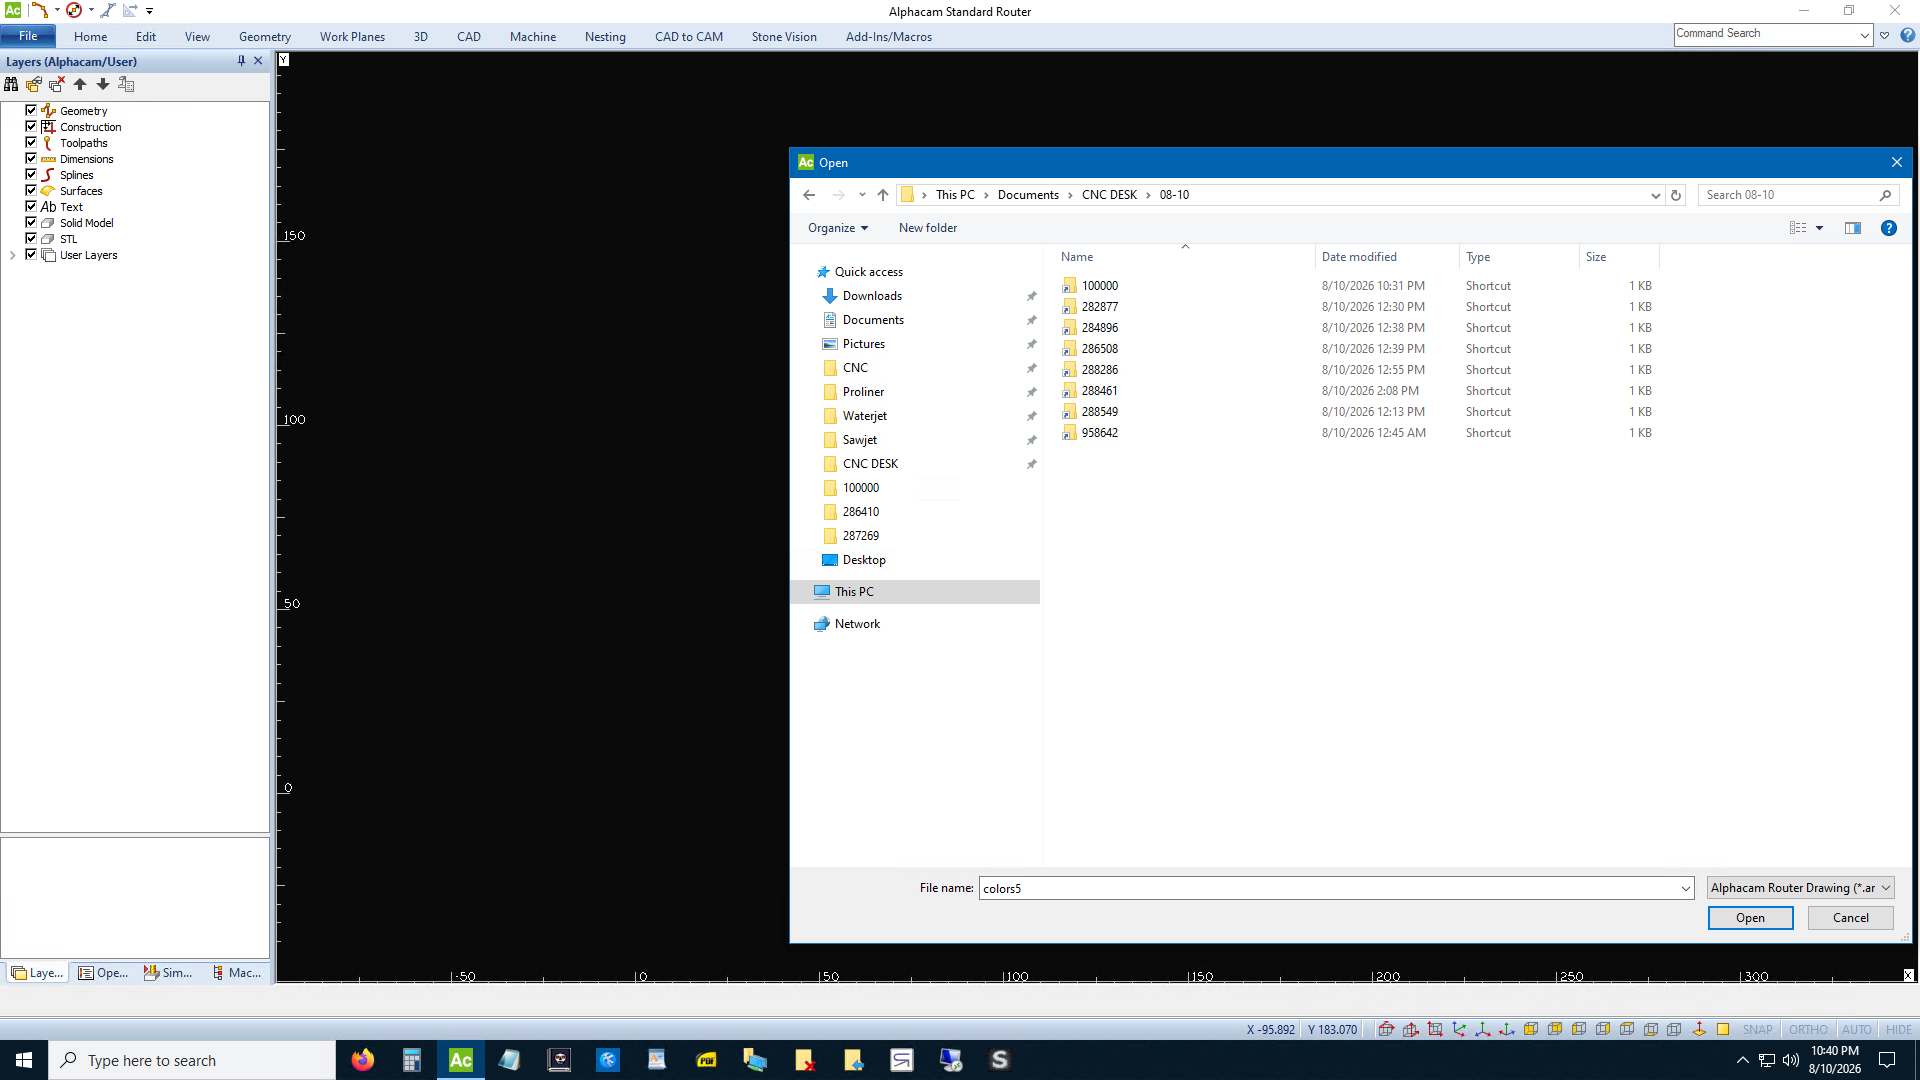Open the Organize dropdown menu
The width and height of the screenshot is (1920, 1080).
coord(838,228)
